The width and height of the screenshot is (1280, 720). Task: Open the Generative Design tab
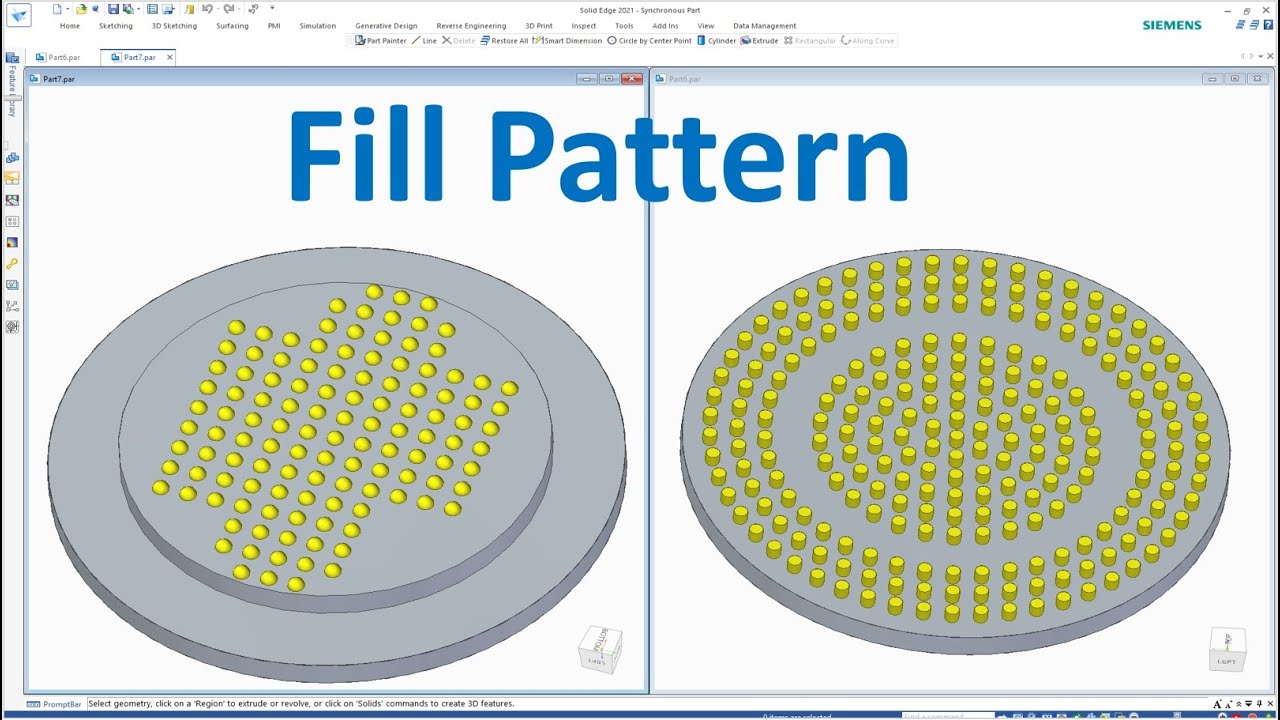coord(386,26)
